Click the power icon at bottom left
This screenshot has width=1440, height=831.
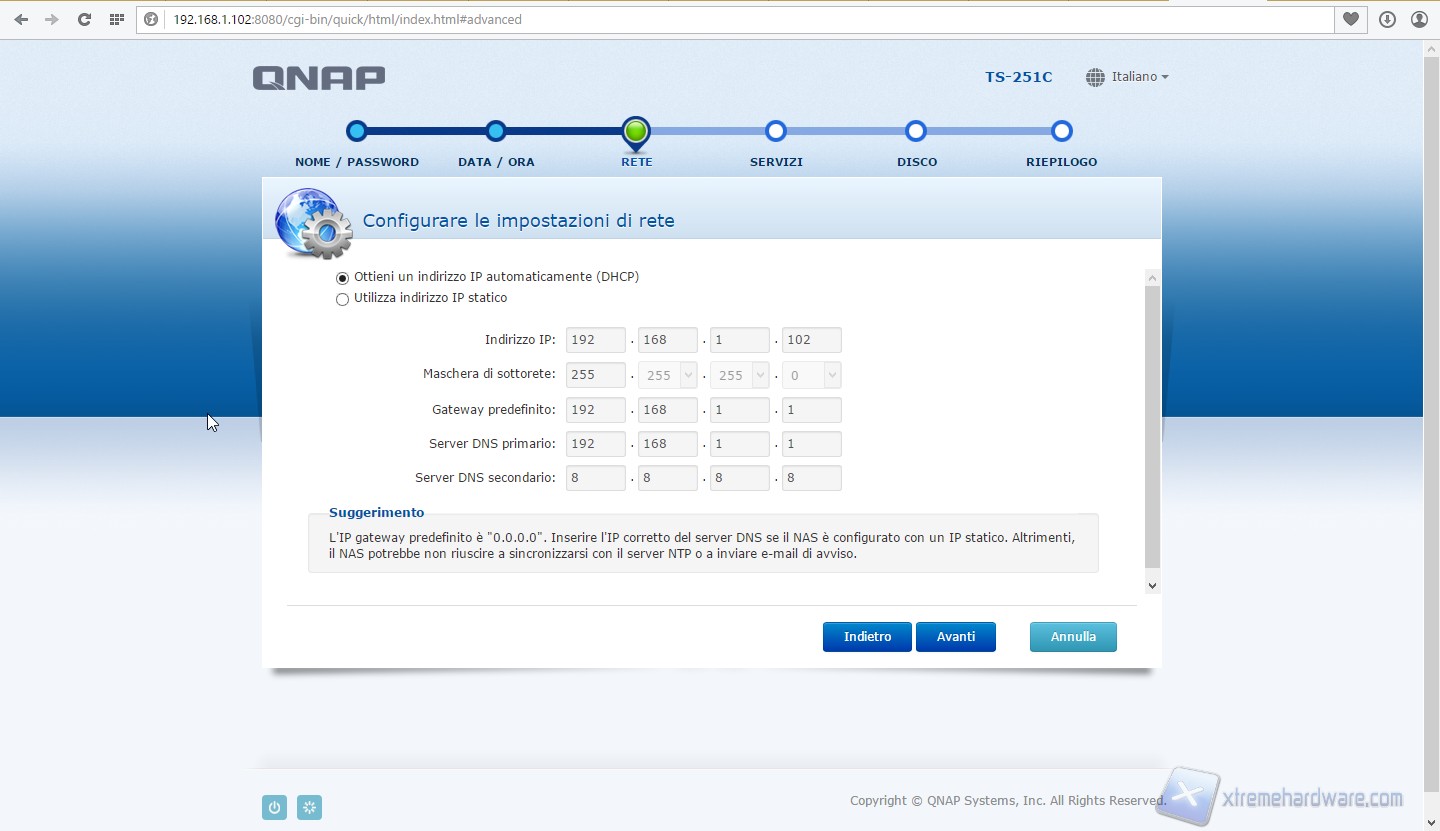tap(274, 808)
